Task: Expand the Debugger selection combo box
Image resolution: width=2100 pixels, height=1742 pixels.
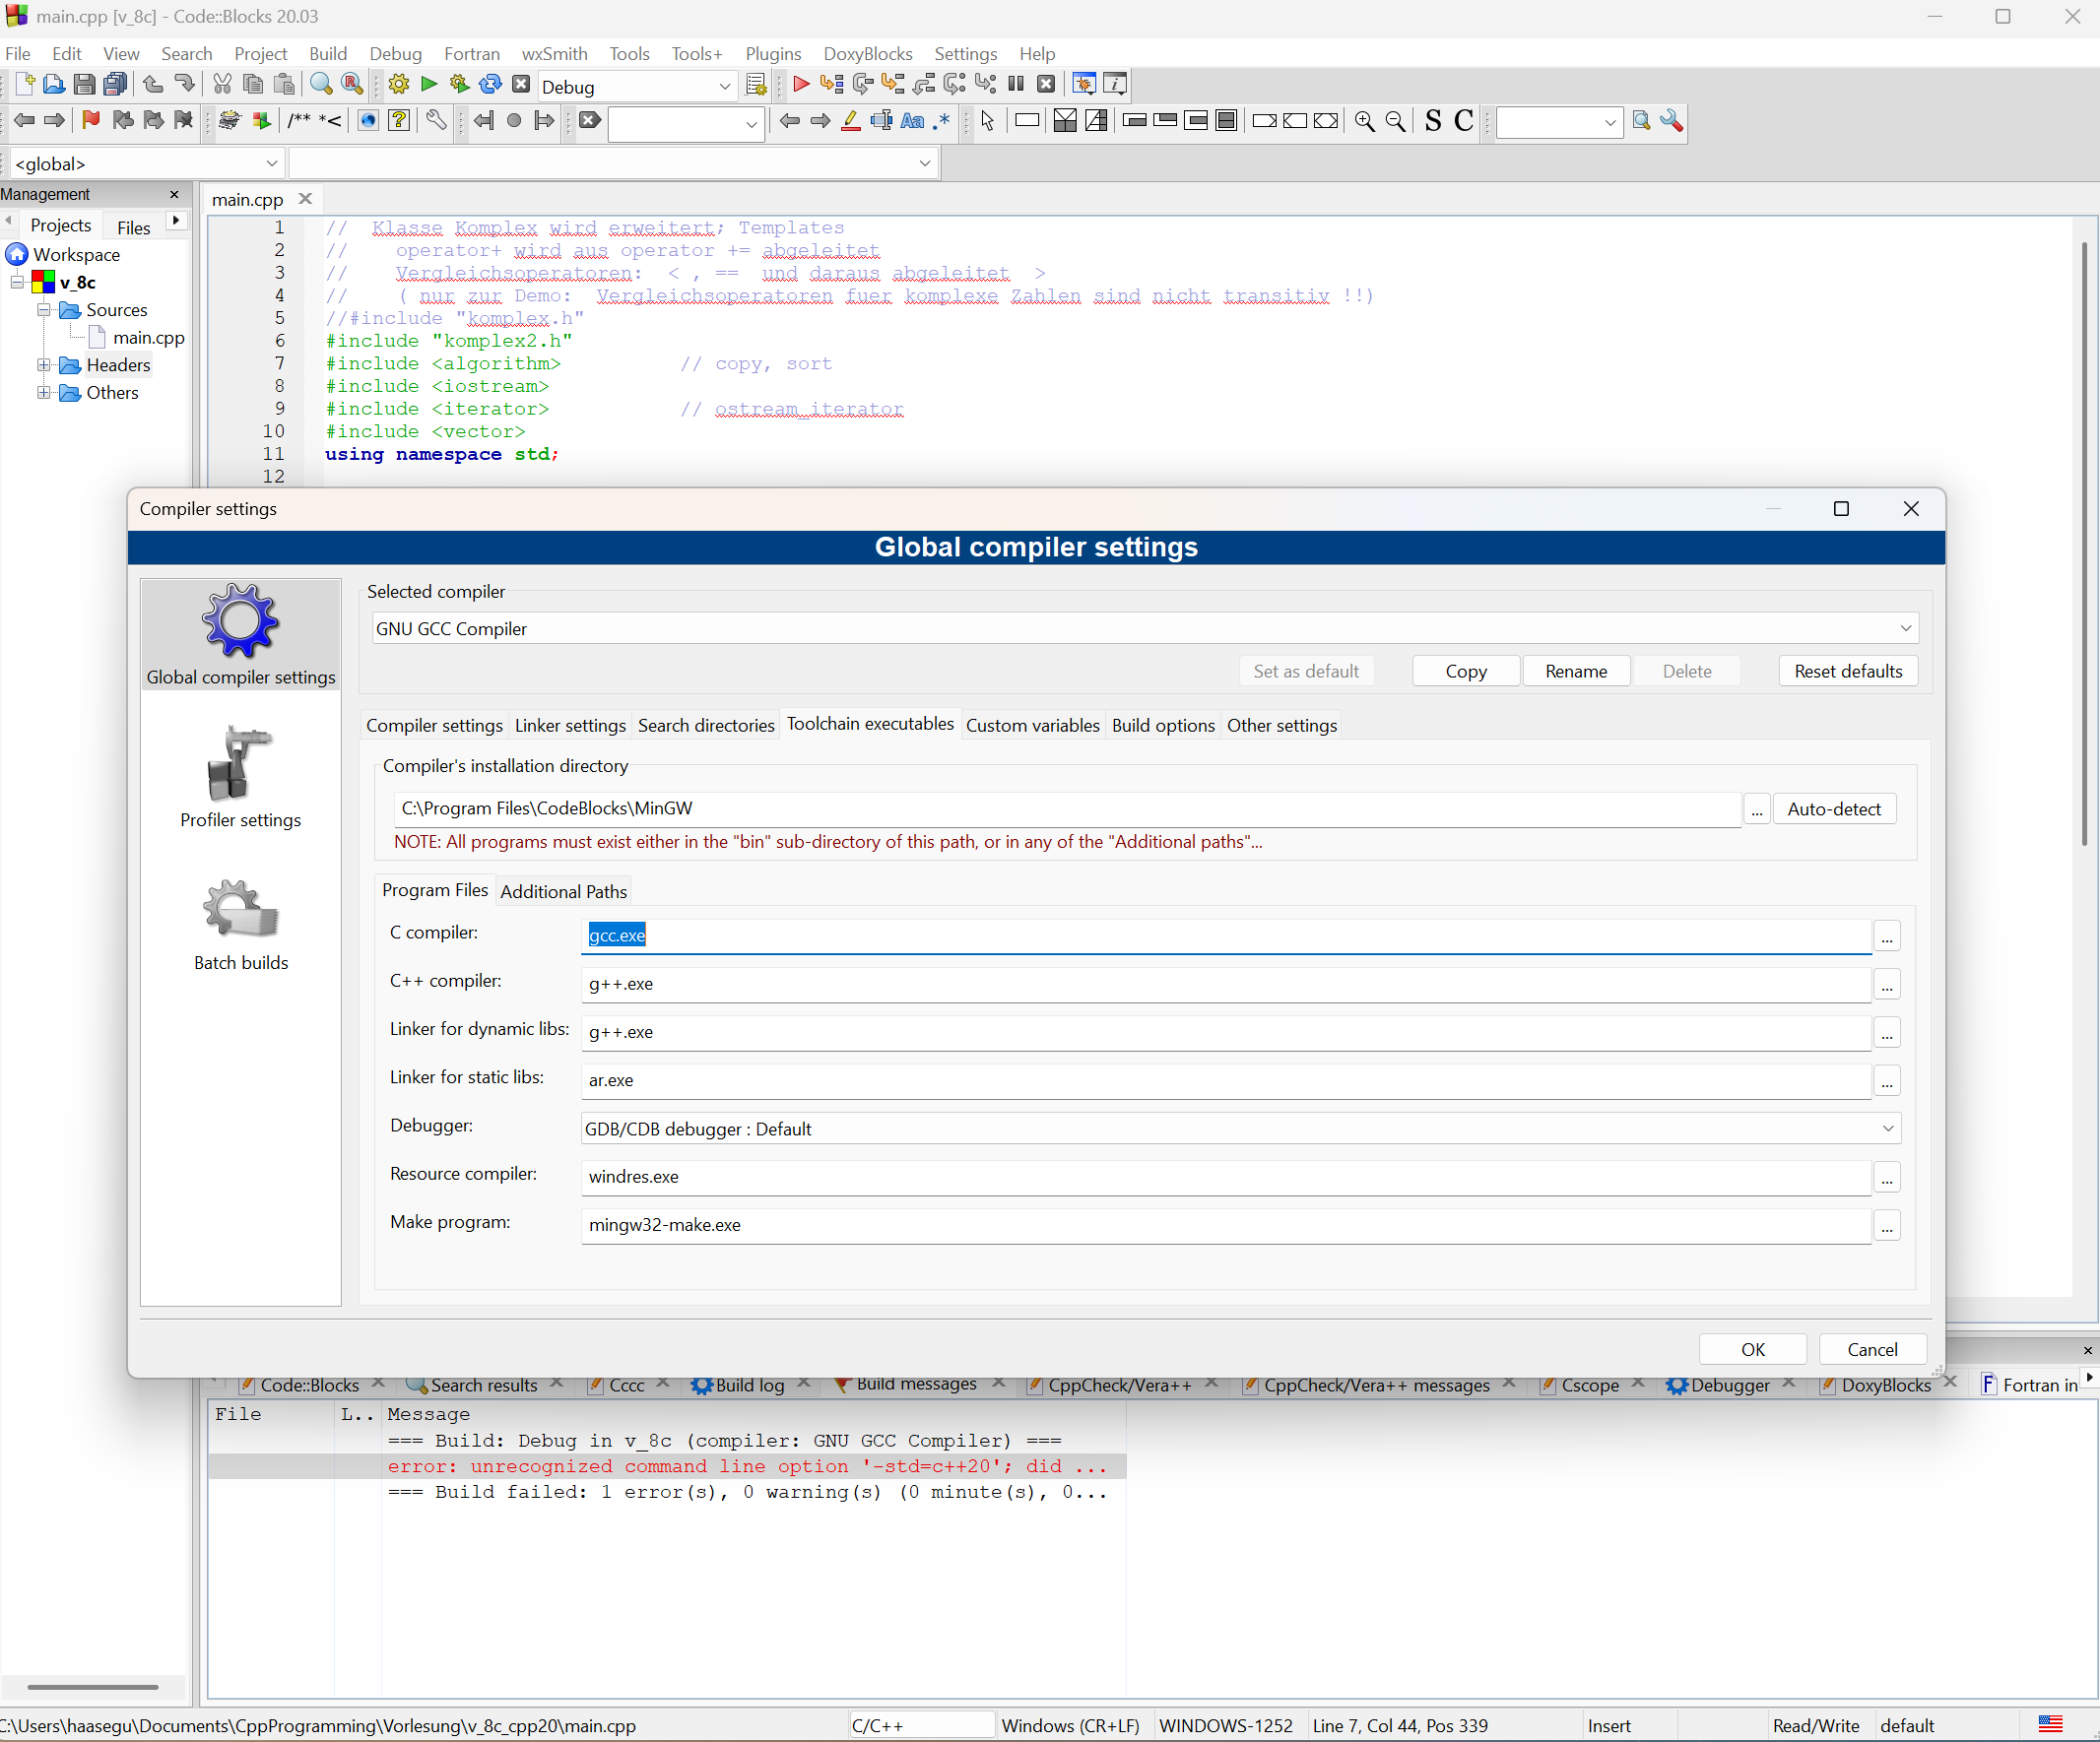Action: [x=1887, y=1128]
